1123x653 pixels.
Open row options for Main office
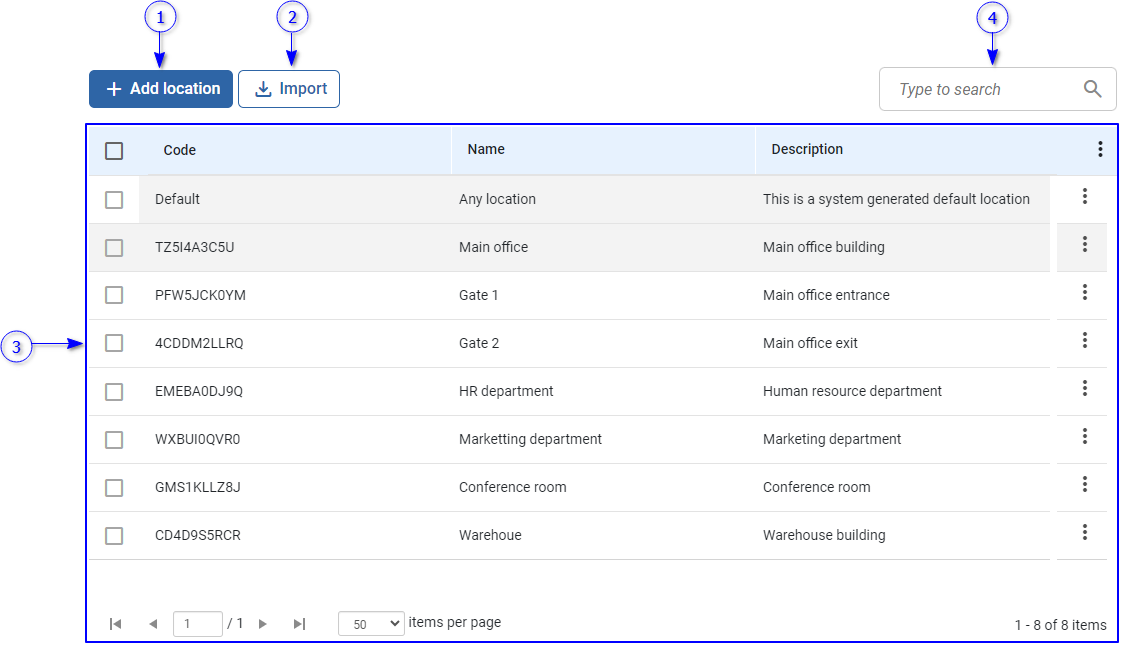tap(1084, 245)
